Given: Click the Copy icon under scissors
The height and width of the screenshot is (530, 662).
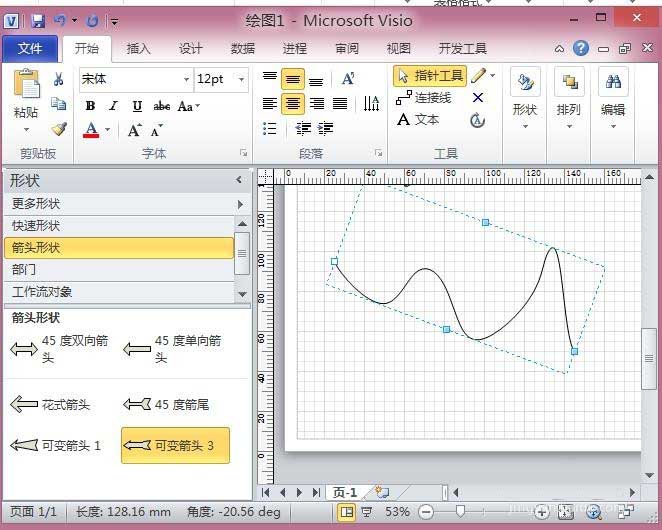Looking at the screenshot, I should point(58,103).
